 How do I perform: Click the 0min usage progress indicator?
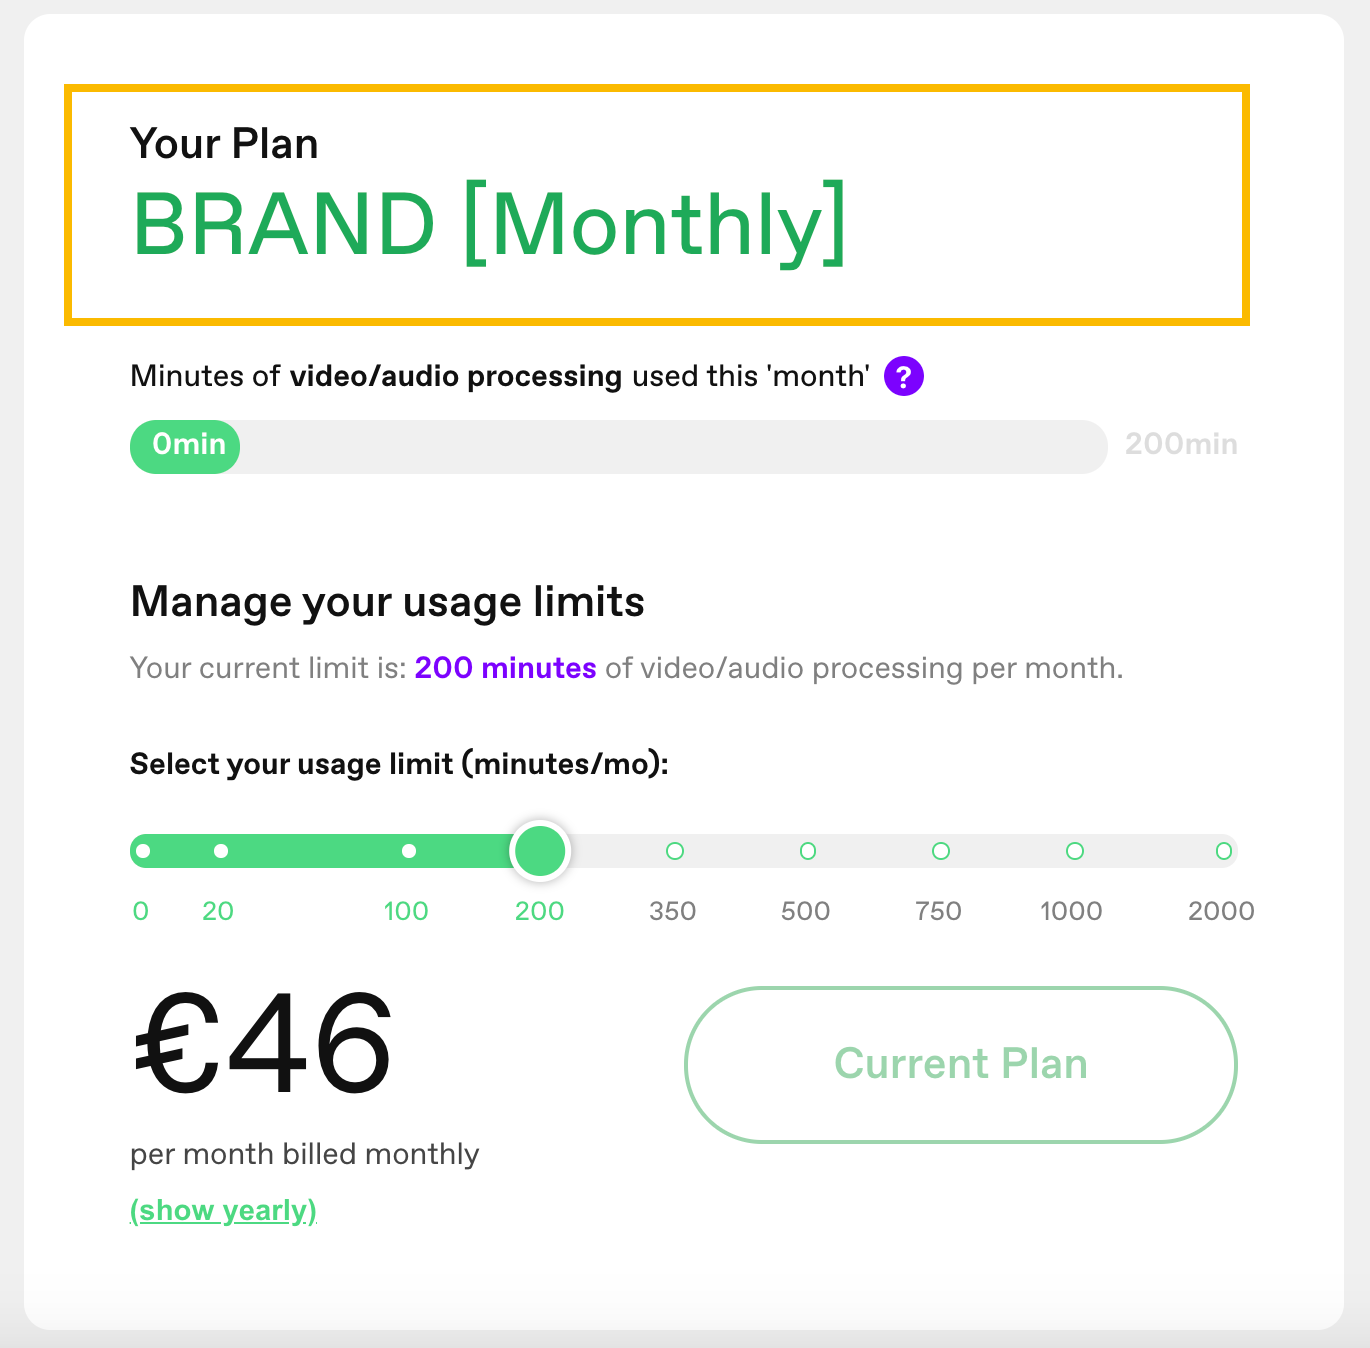185,446
